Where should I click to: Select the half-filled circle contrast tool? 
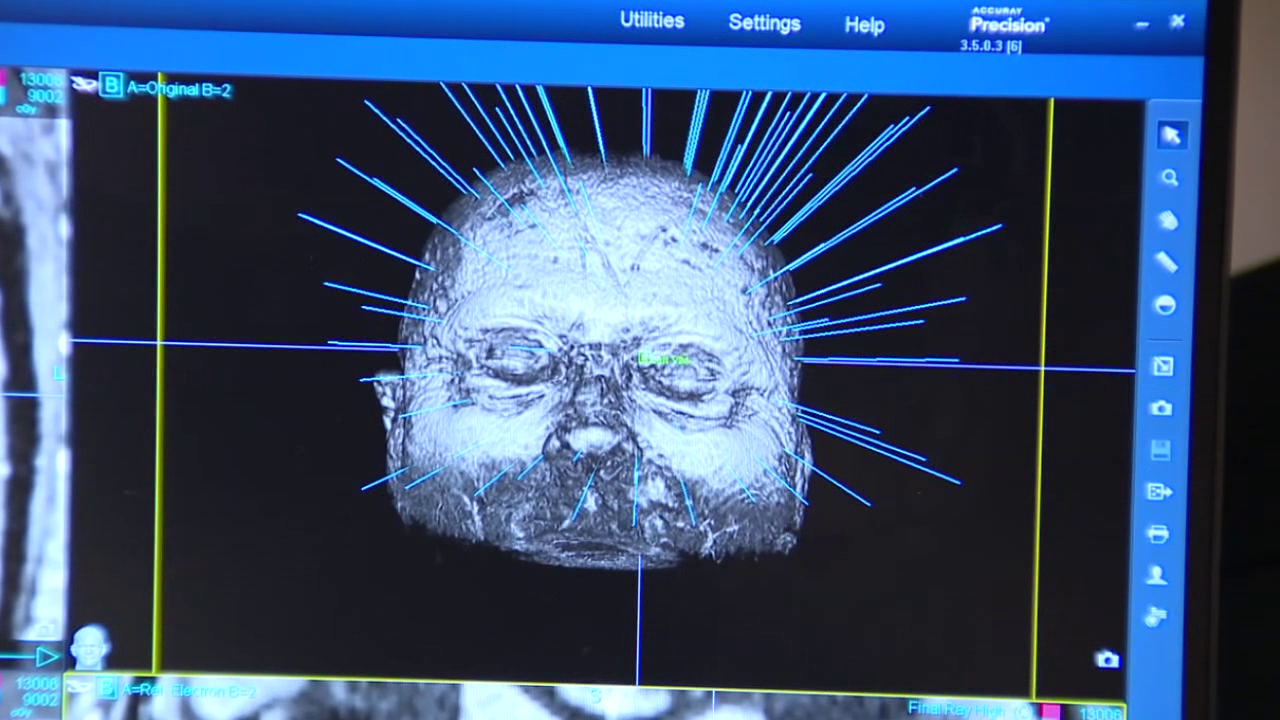(1165, 306)
